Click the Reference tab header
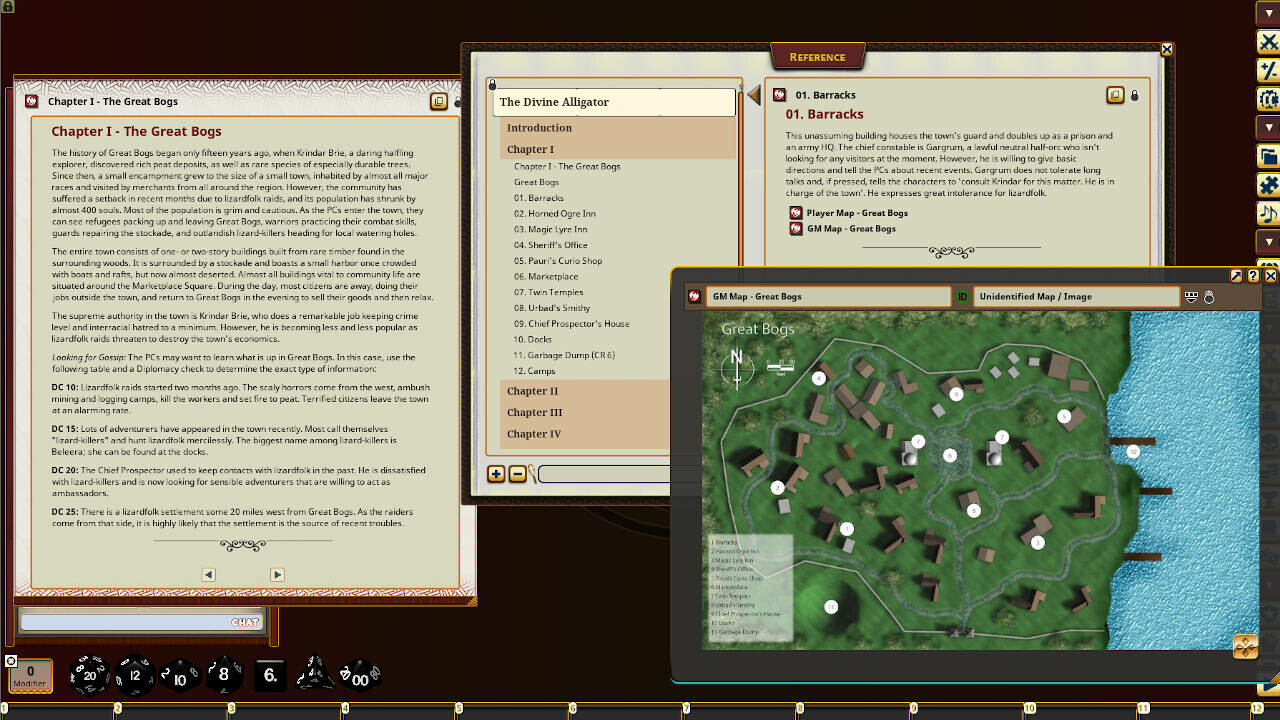 coord(817,57)
